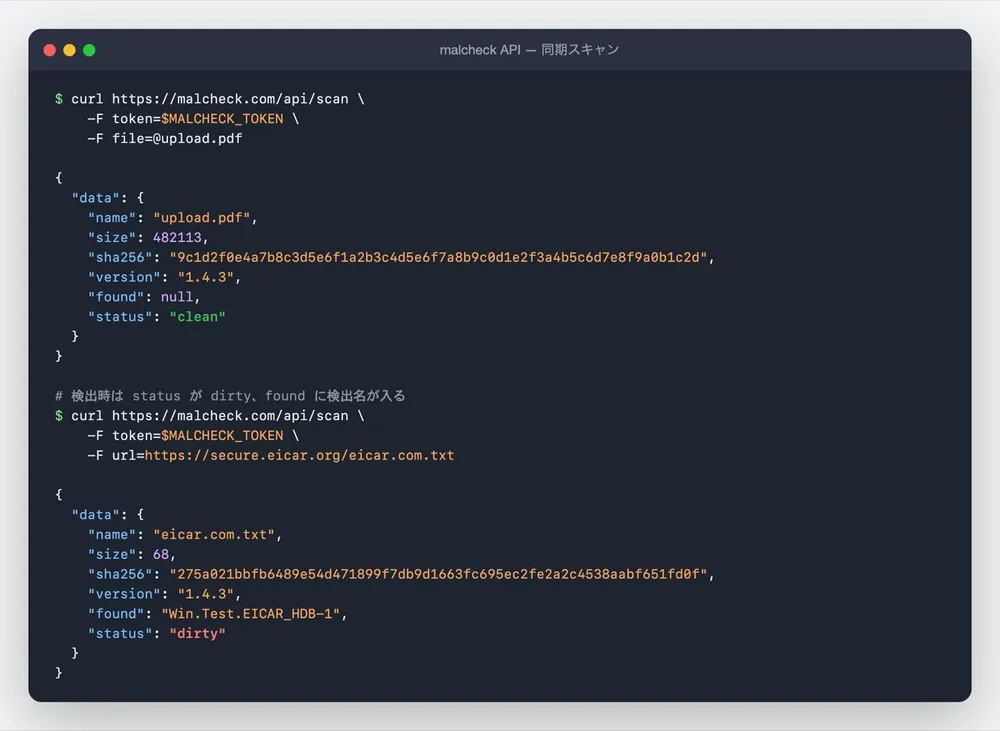The width and height of the screenshot is (1000, 731).
Task: Click the "upload.pdf" name value
Action: pos(202,218)
